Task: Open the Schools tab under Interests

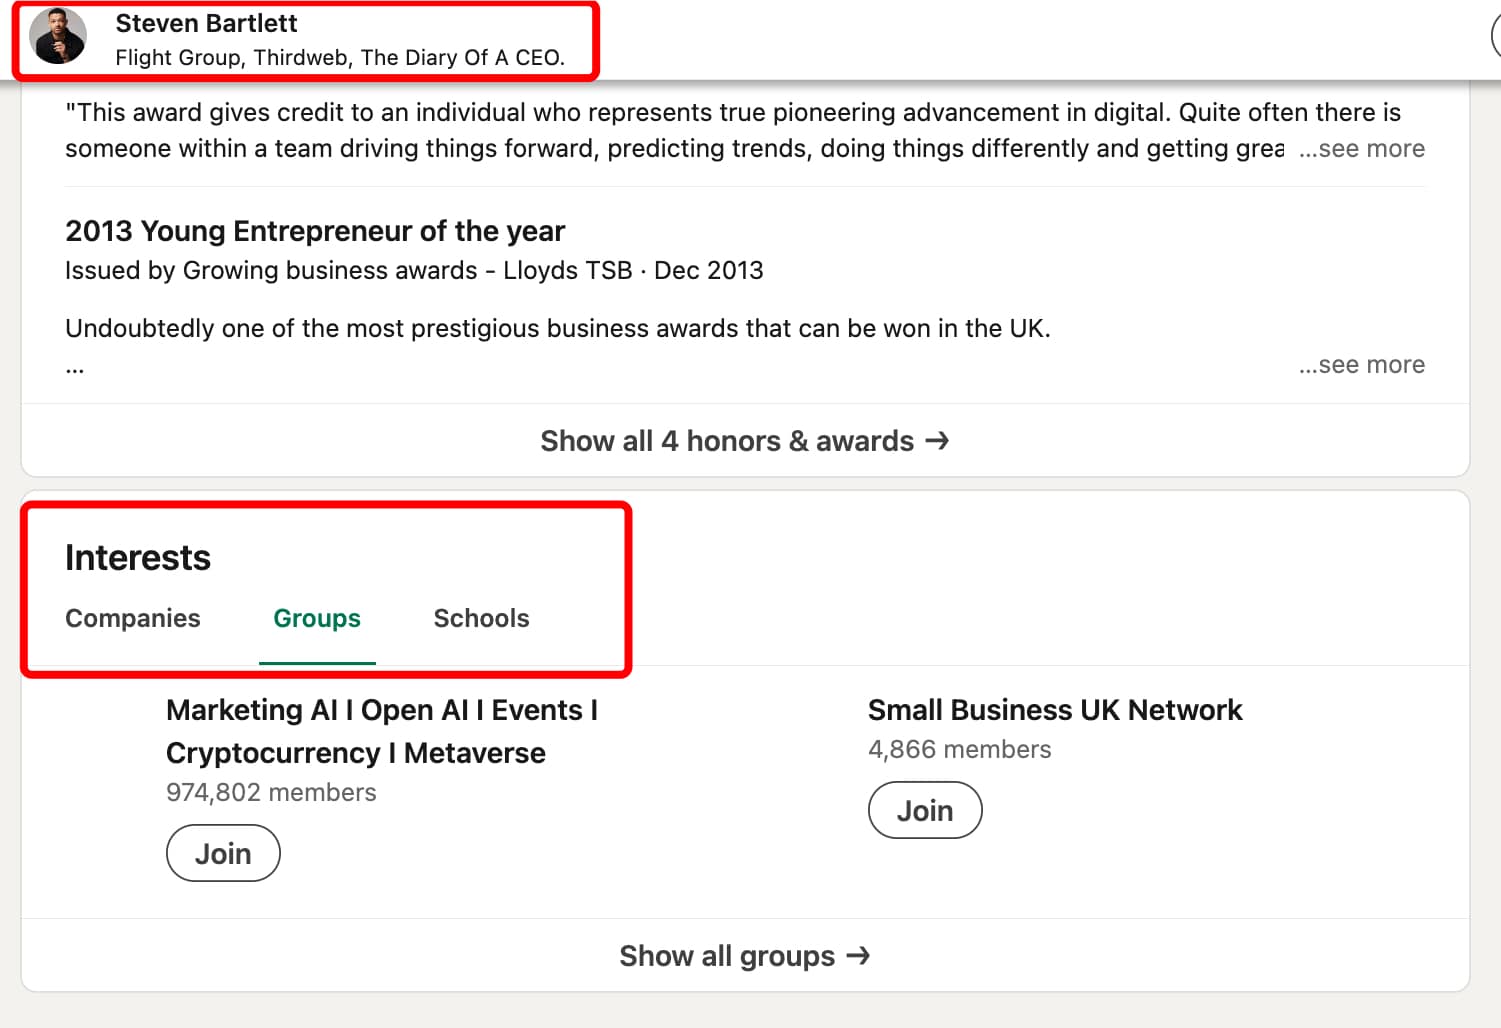Action: tap(481, 618)
